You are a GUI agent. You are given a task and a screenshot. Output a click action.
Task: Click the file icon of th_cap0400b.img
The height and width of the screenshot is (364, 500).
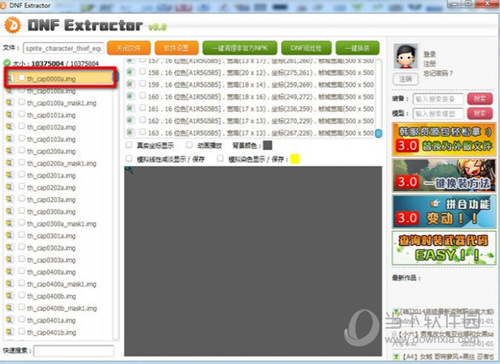[9, 296]
